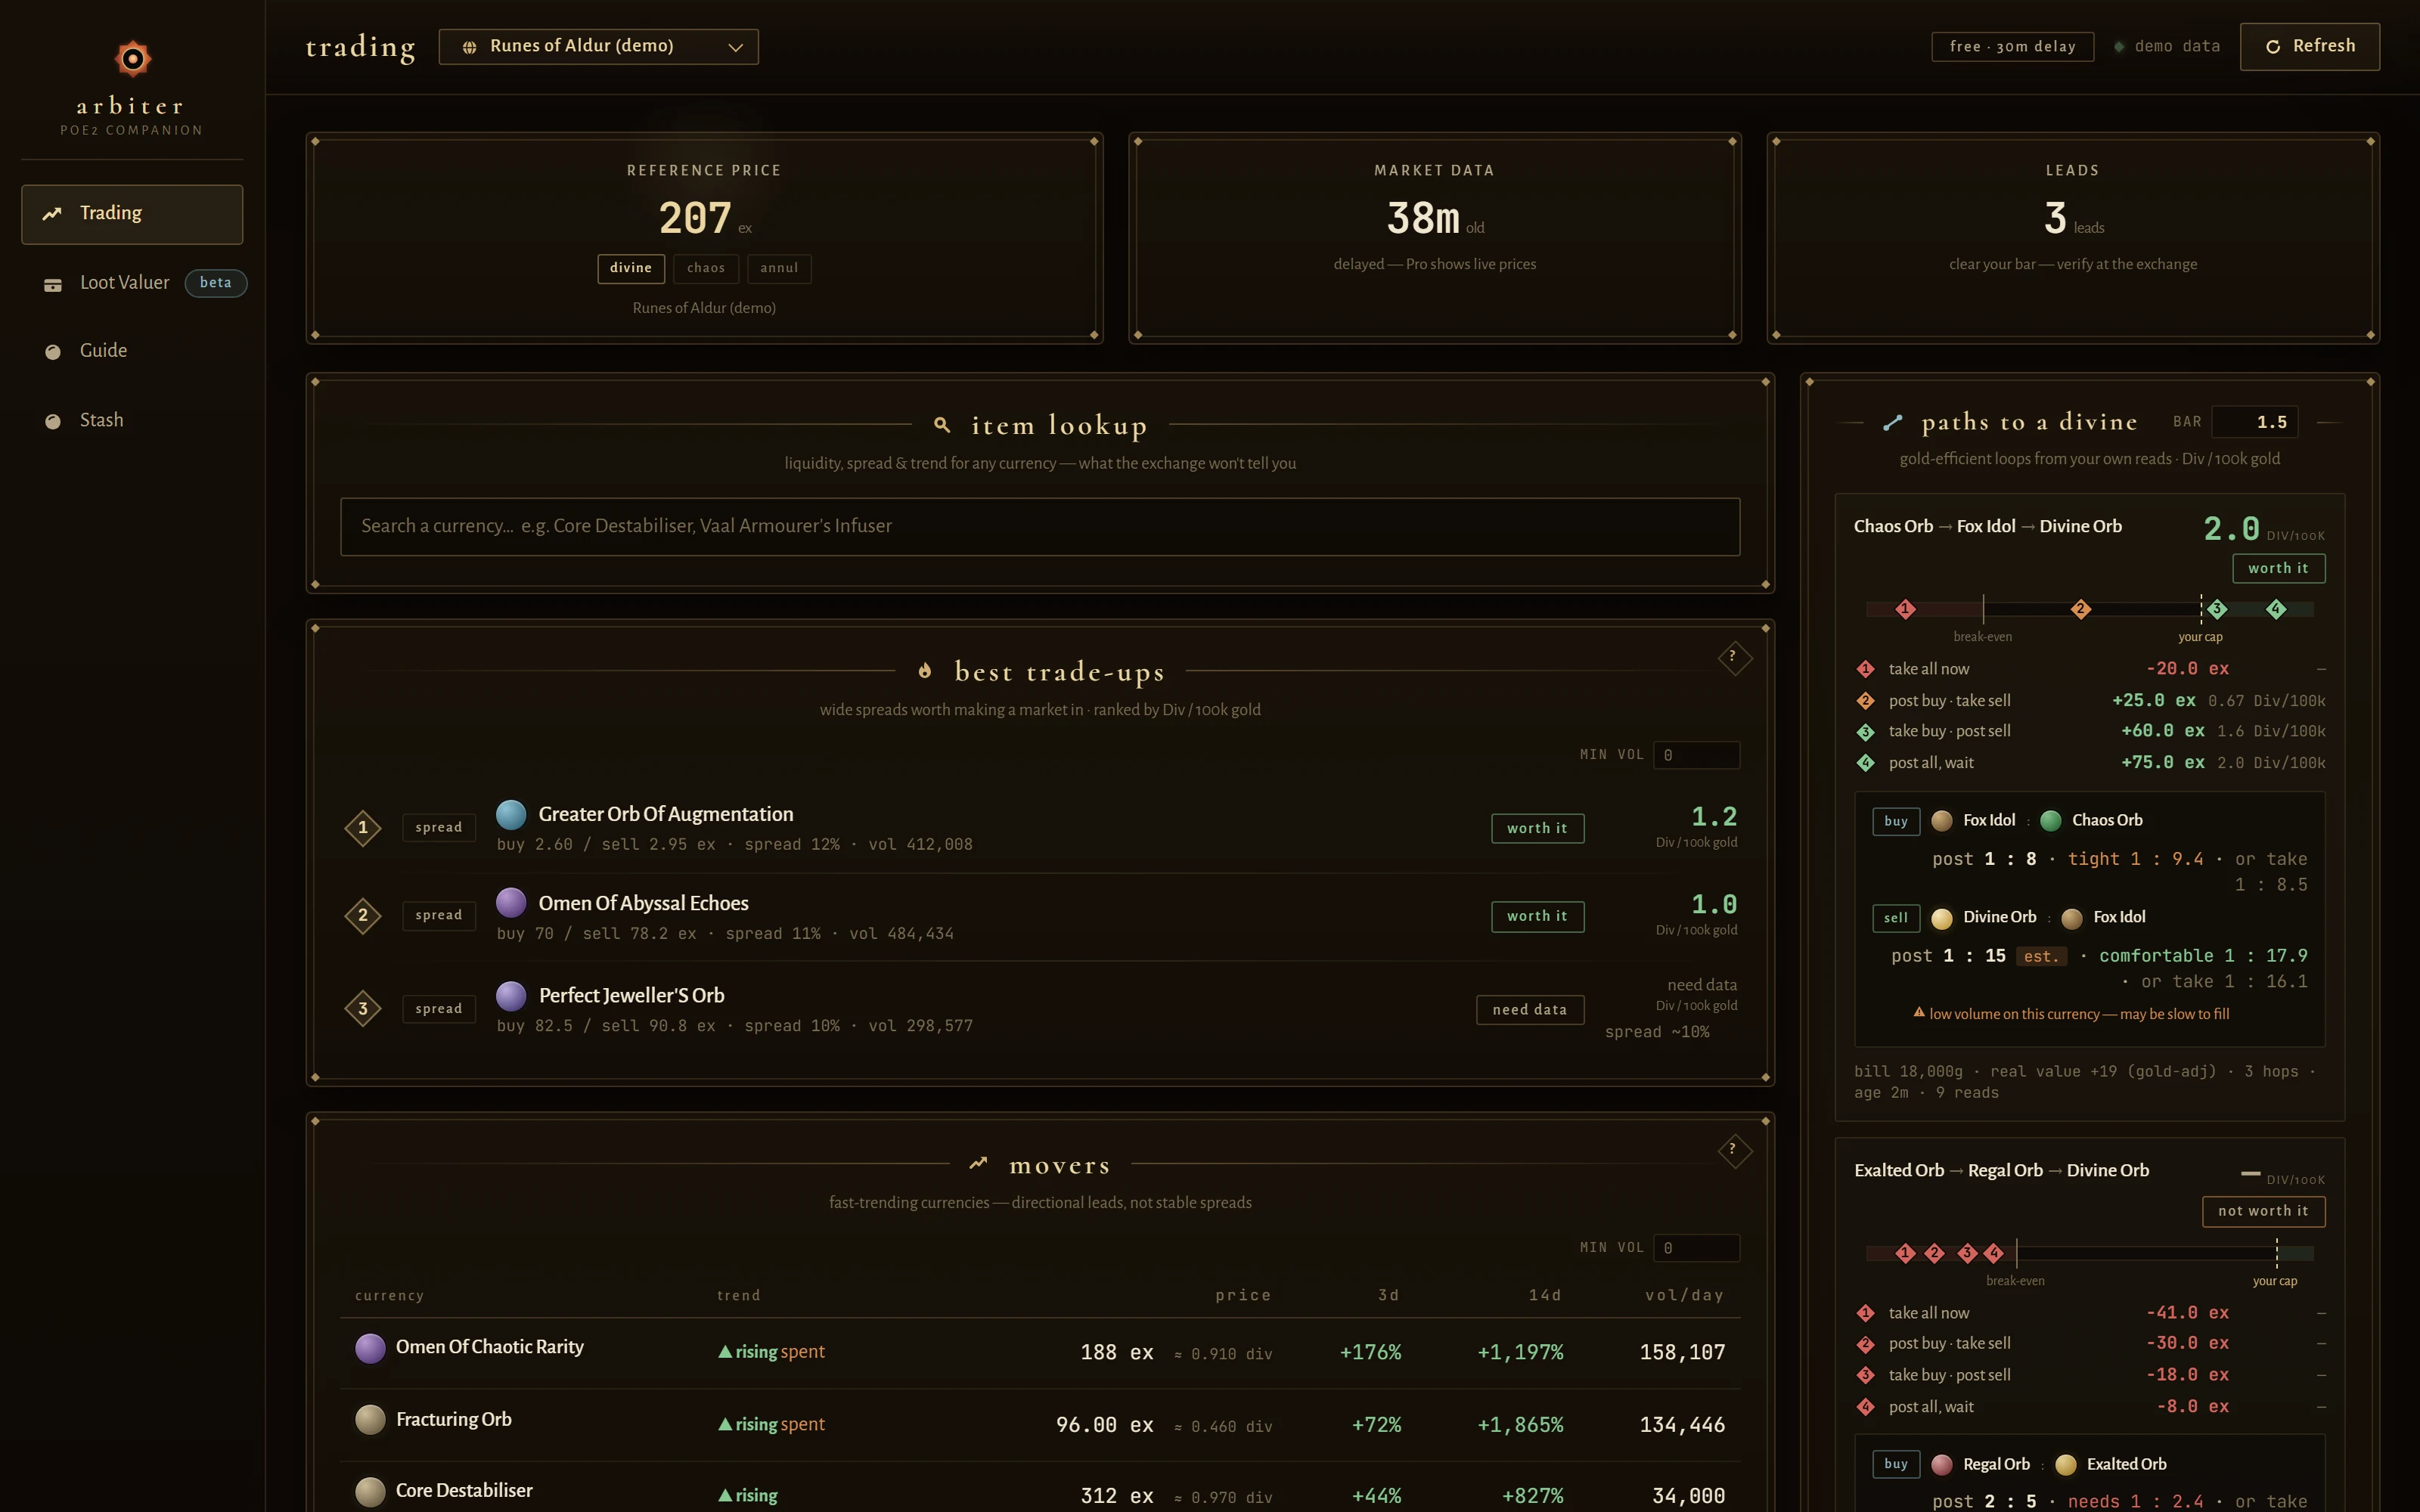Click the take all now -20.0 ex row

coord(2090,669)
